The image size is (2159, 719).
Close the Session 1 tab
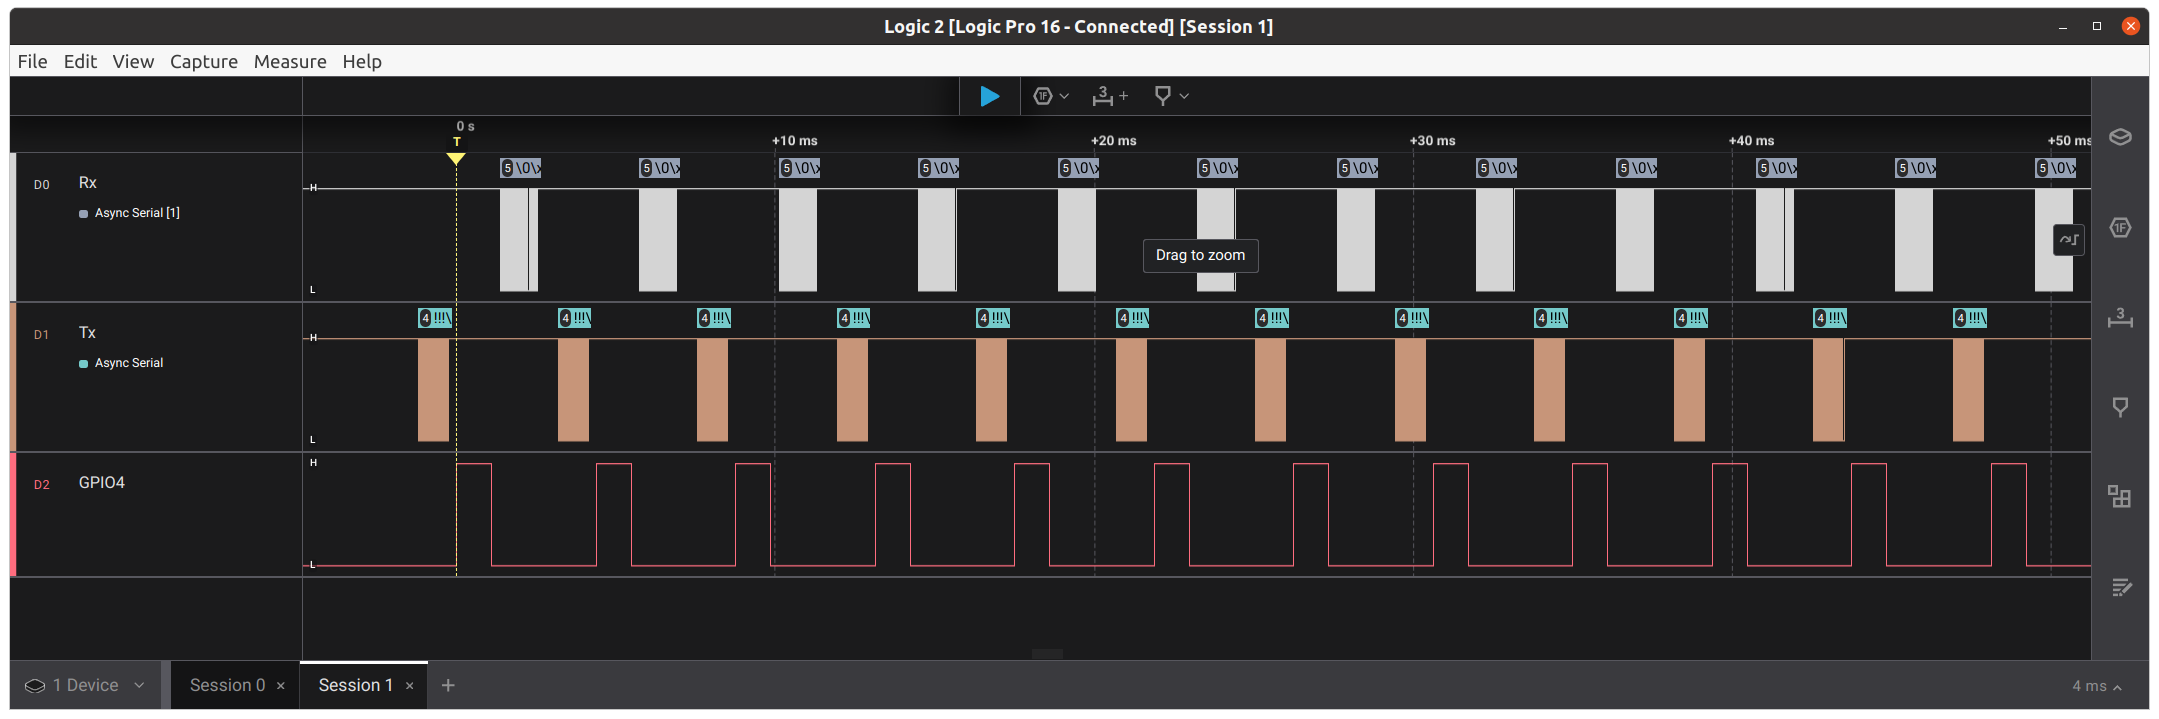(x=410, y=686)
